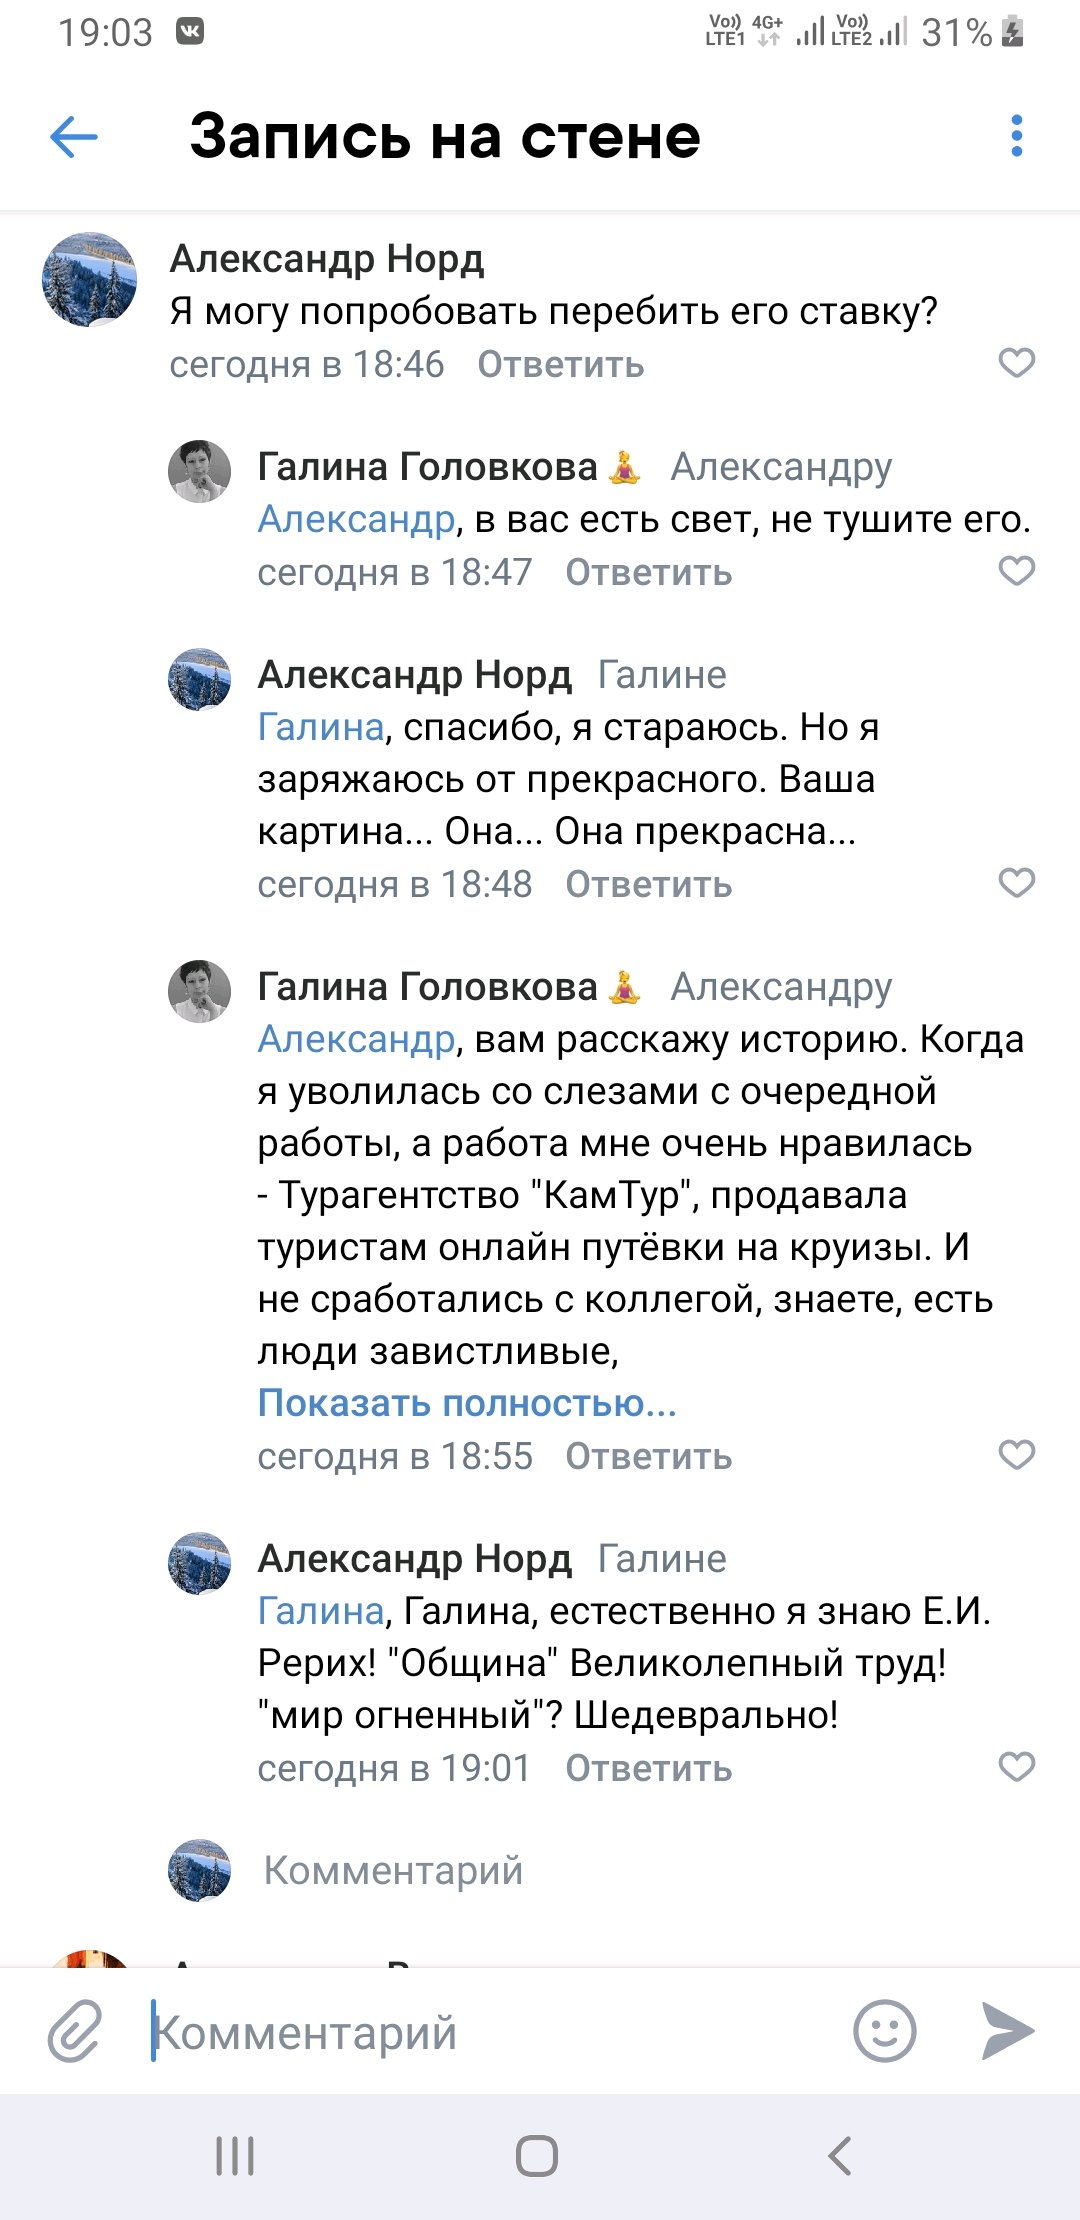
Task: Like Galina's comment from 18:47
Action: point(1016,571)
